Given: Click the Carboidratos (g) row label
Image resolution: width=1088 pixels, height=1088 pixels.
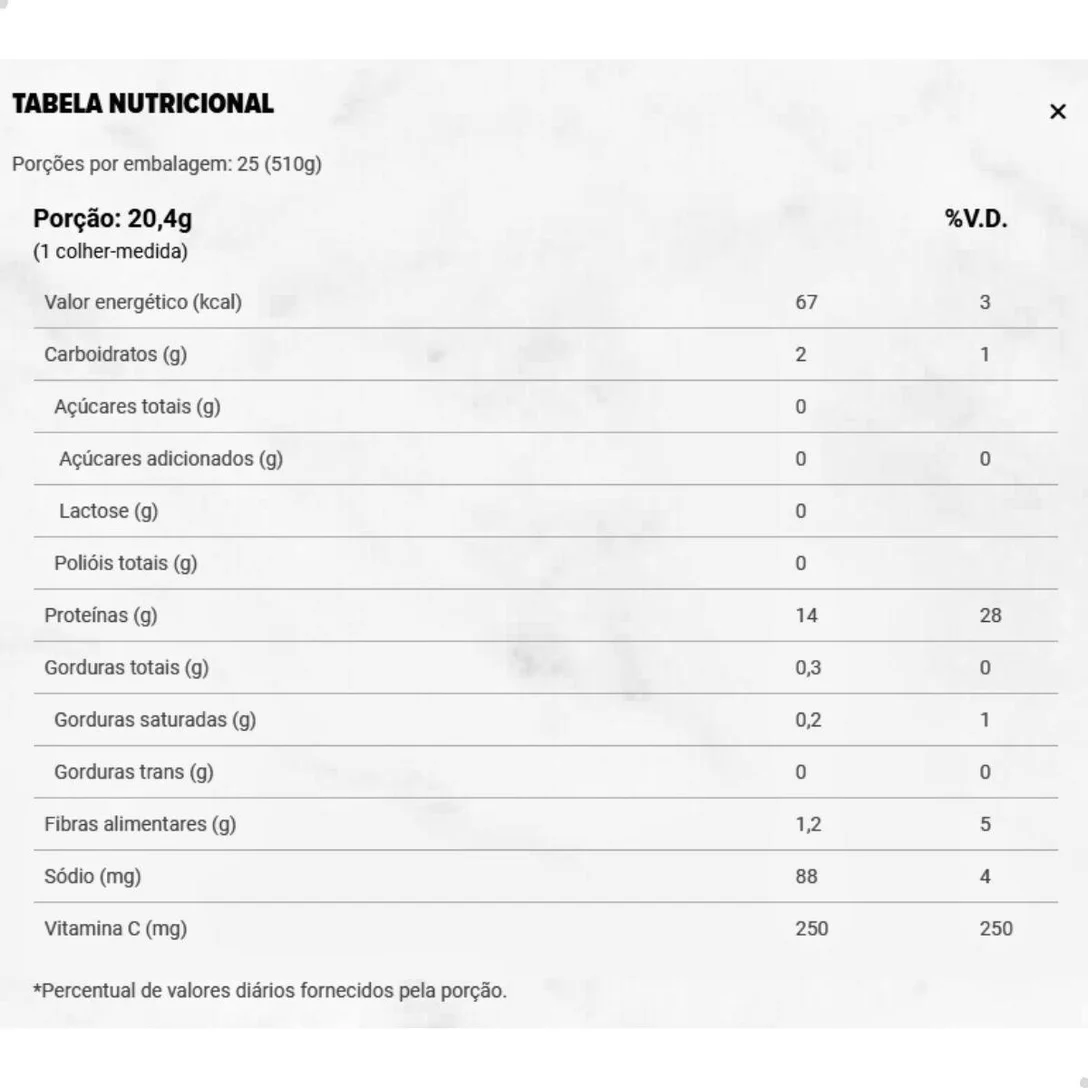Looking at the screenshot, I should [x=115, y=354].
